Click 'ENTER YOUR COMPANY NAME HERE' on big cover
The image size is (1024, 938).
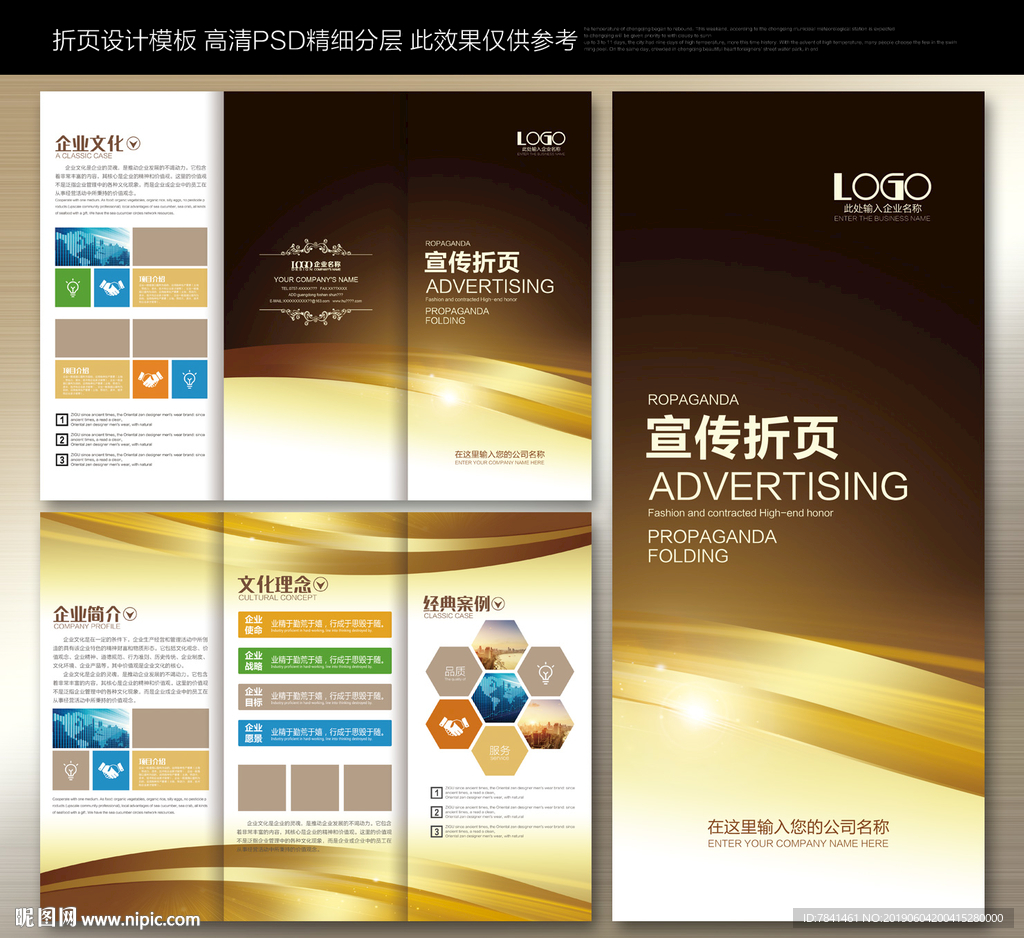click(x=798, y=843)
